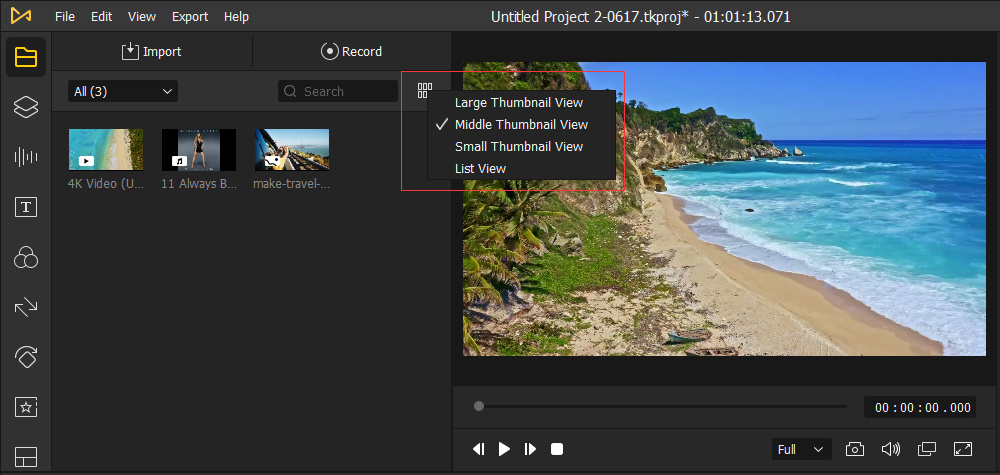Open the layers panel in sidebar
The height and width of the screenshot is (475, 1000).
(26, 108)
